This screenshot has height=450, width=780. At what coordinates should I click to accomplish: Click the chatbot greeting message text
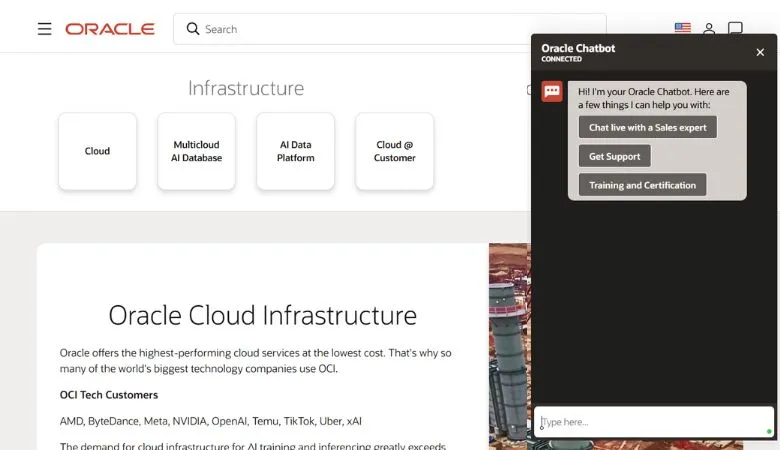654,98
